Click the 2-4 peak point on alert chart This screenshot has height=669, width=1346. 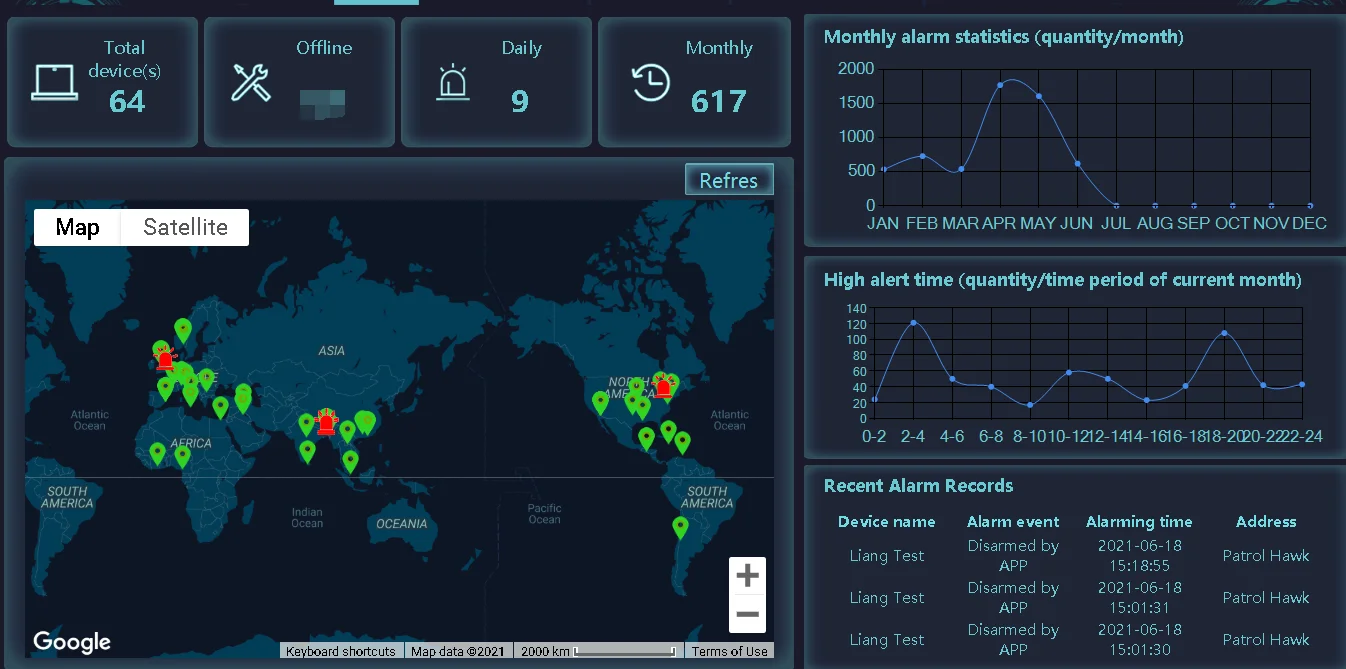(x=913, y=323)
